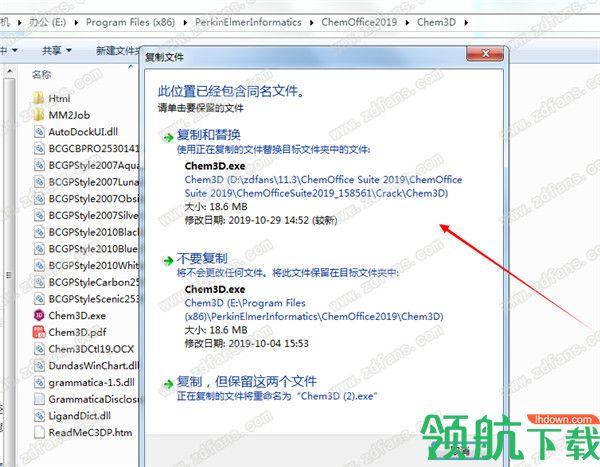Click the Chem3D breadcrumb segment
Viewport: 600px width, 467px height.
click(x=436, y=22)
